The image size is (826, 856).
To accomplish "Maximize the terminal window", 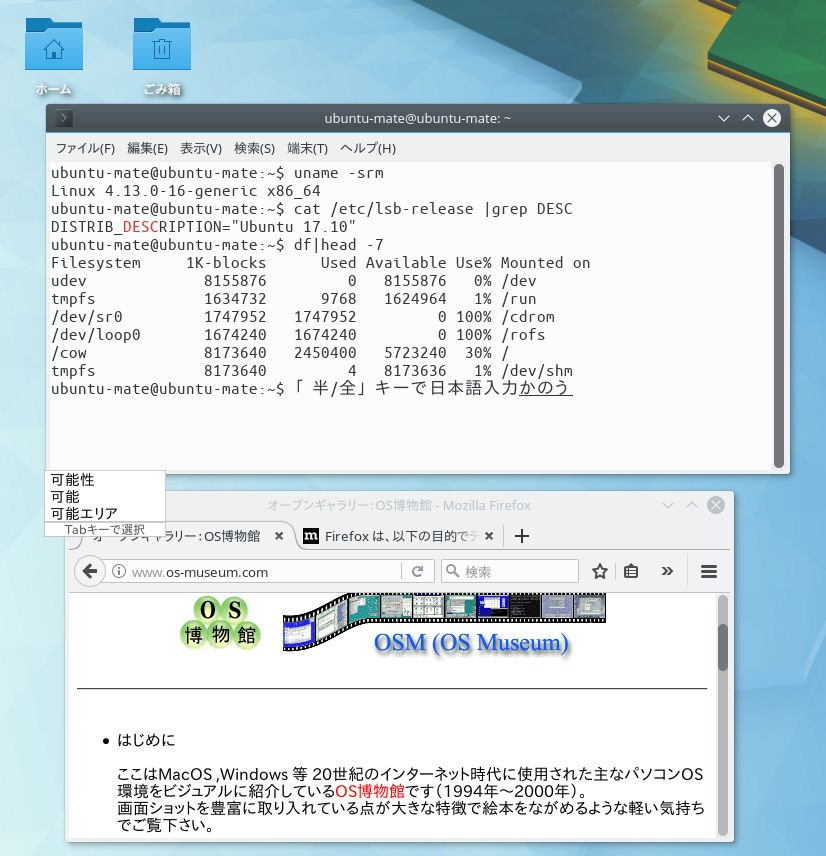I will pos(748,118).
